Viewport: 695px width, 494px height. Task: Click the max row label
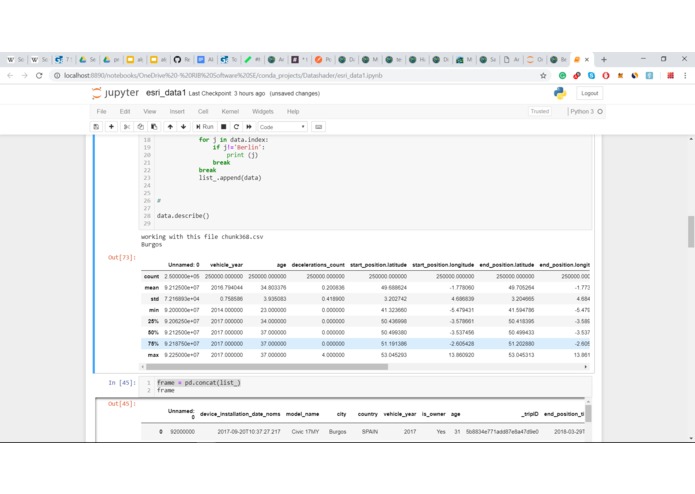(x=153, y=355)
